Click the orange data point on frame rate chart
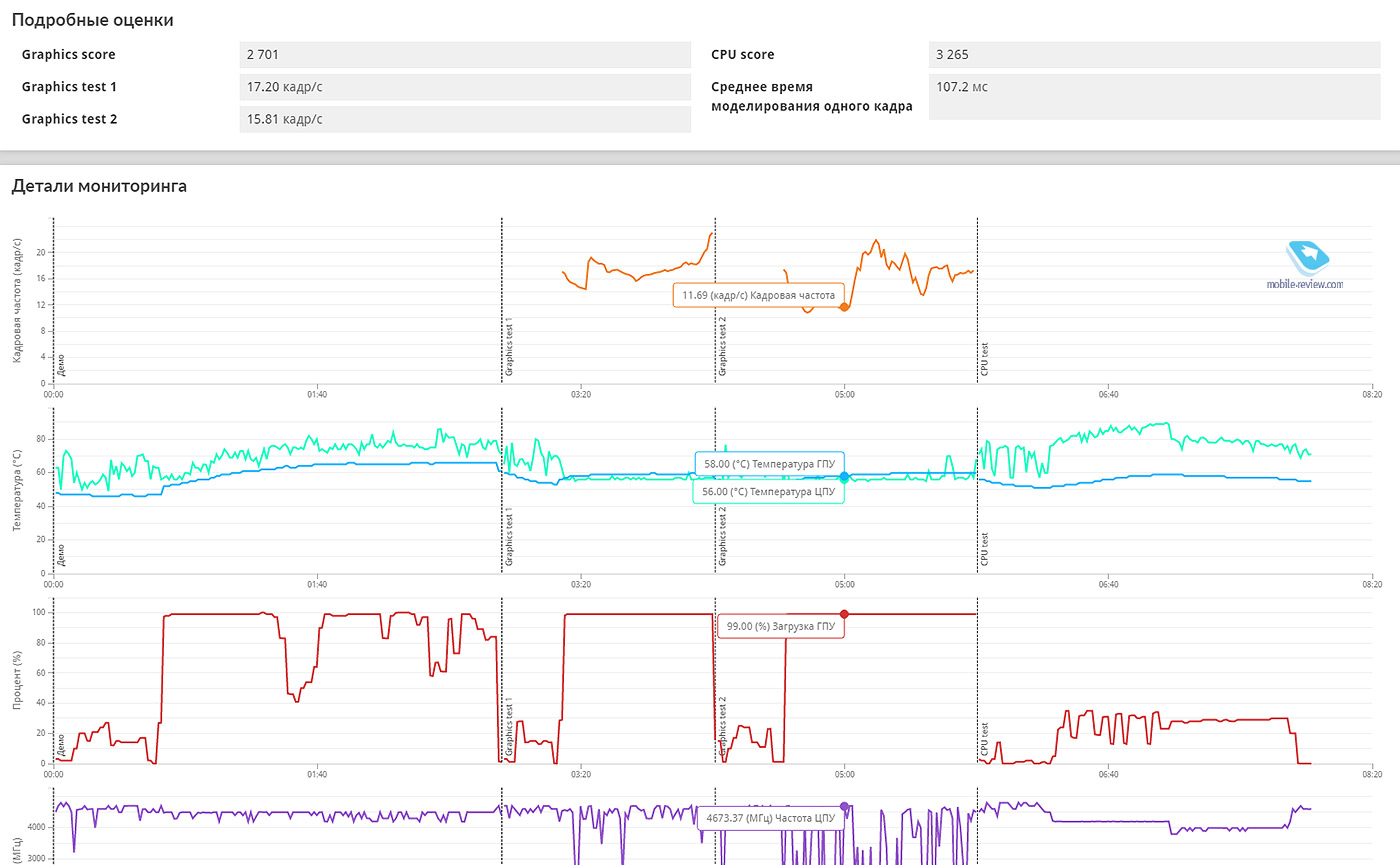 pyautogui.click(x=844, y=307)
